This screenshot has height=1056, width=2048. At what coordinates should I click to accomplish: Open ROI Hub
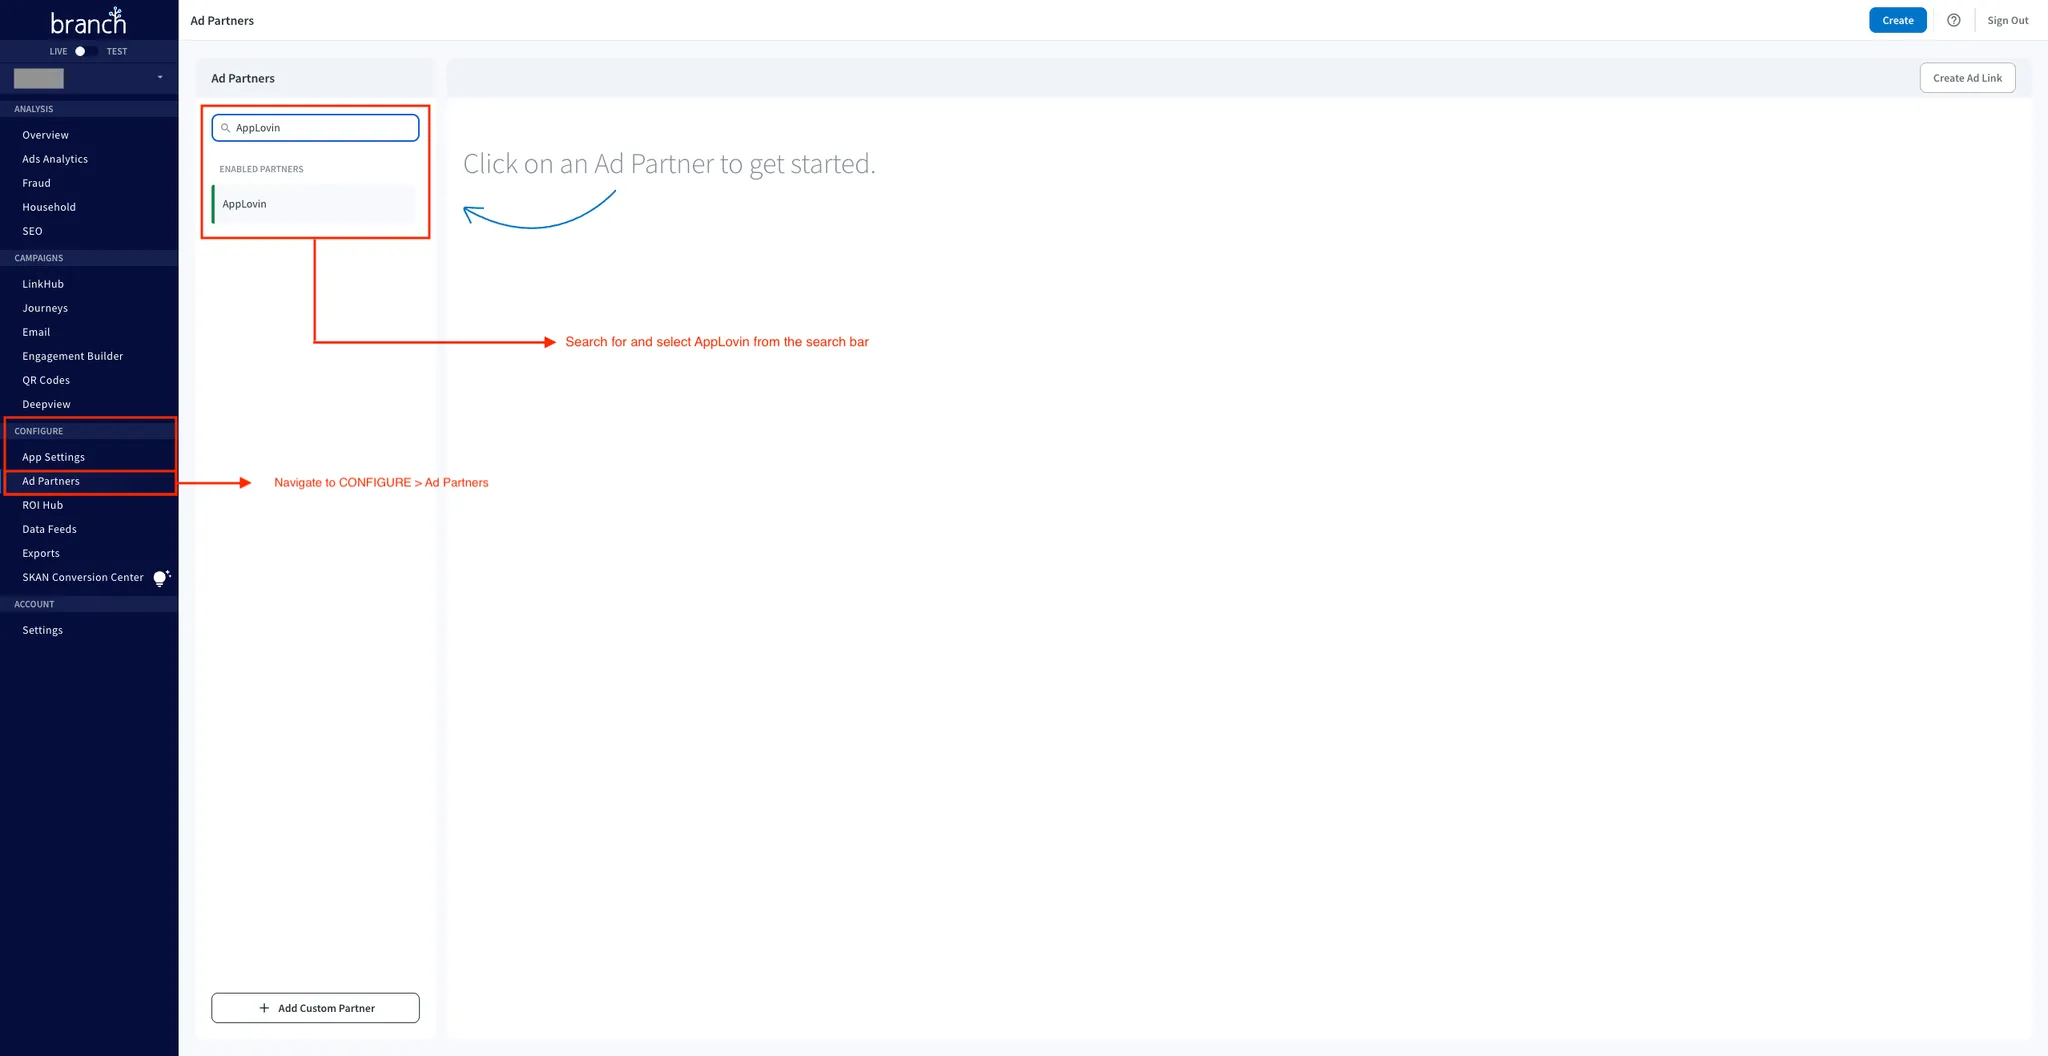(43, 505)
